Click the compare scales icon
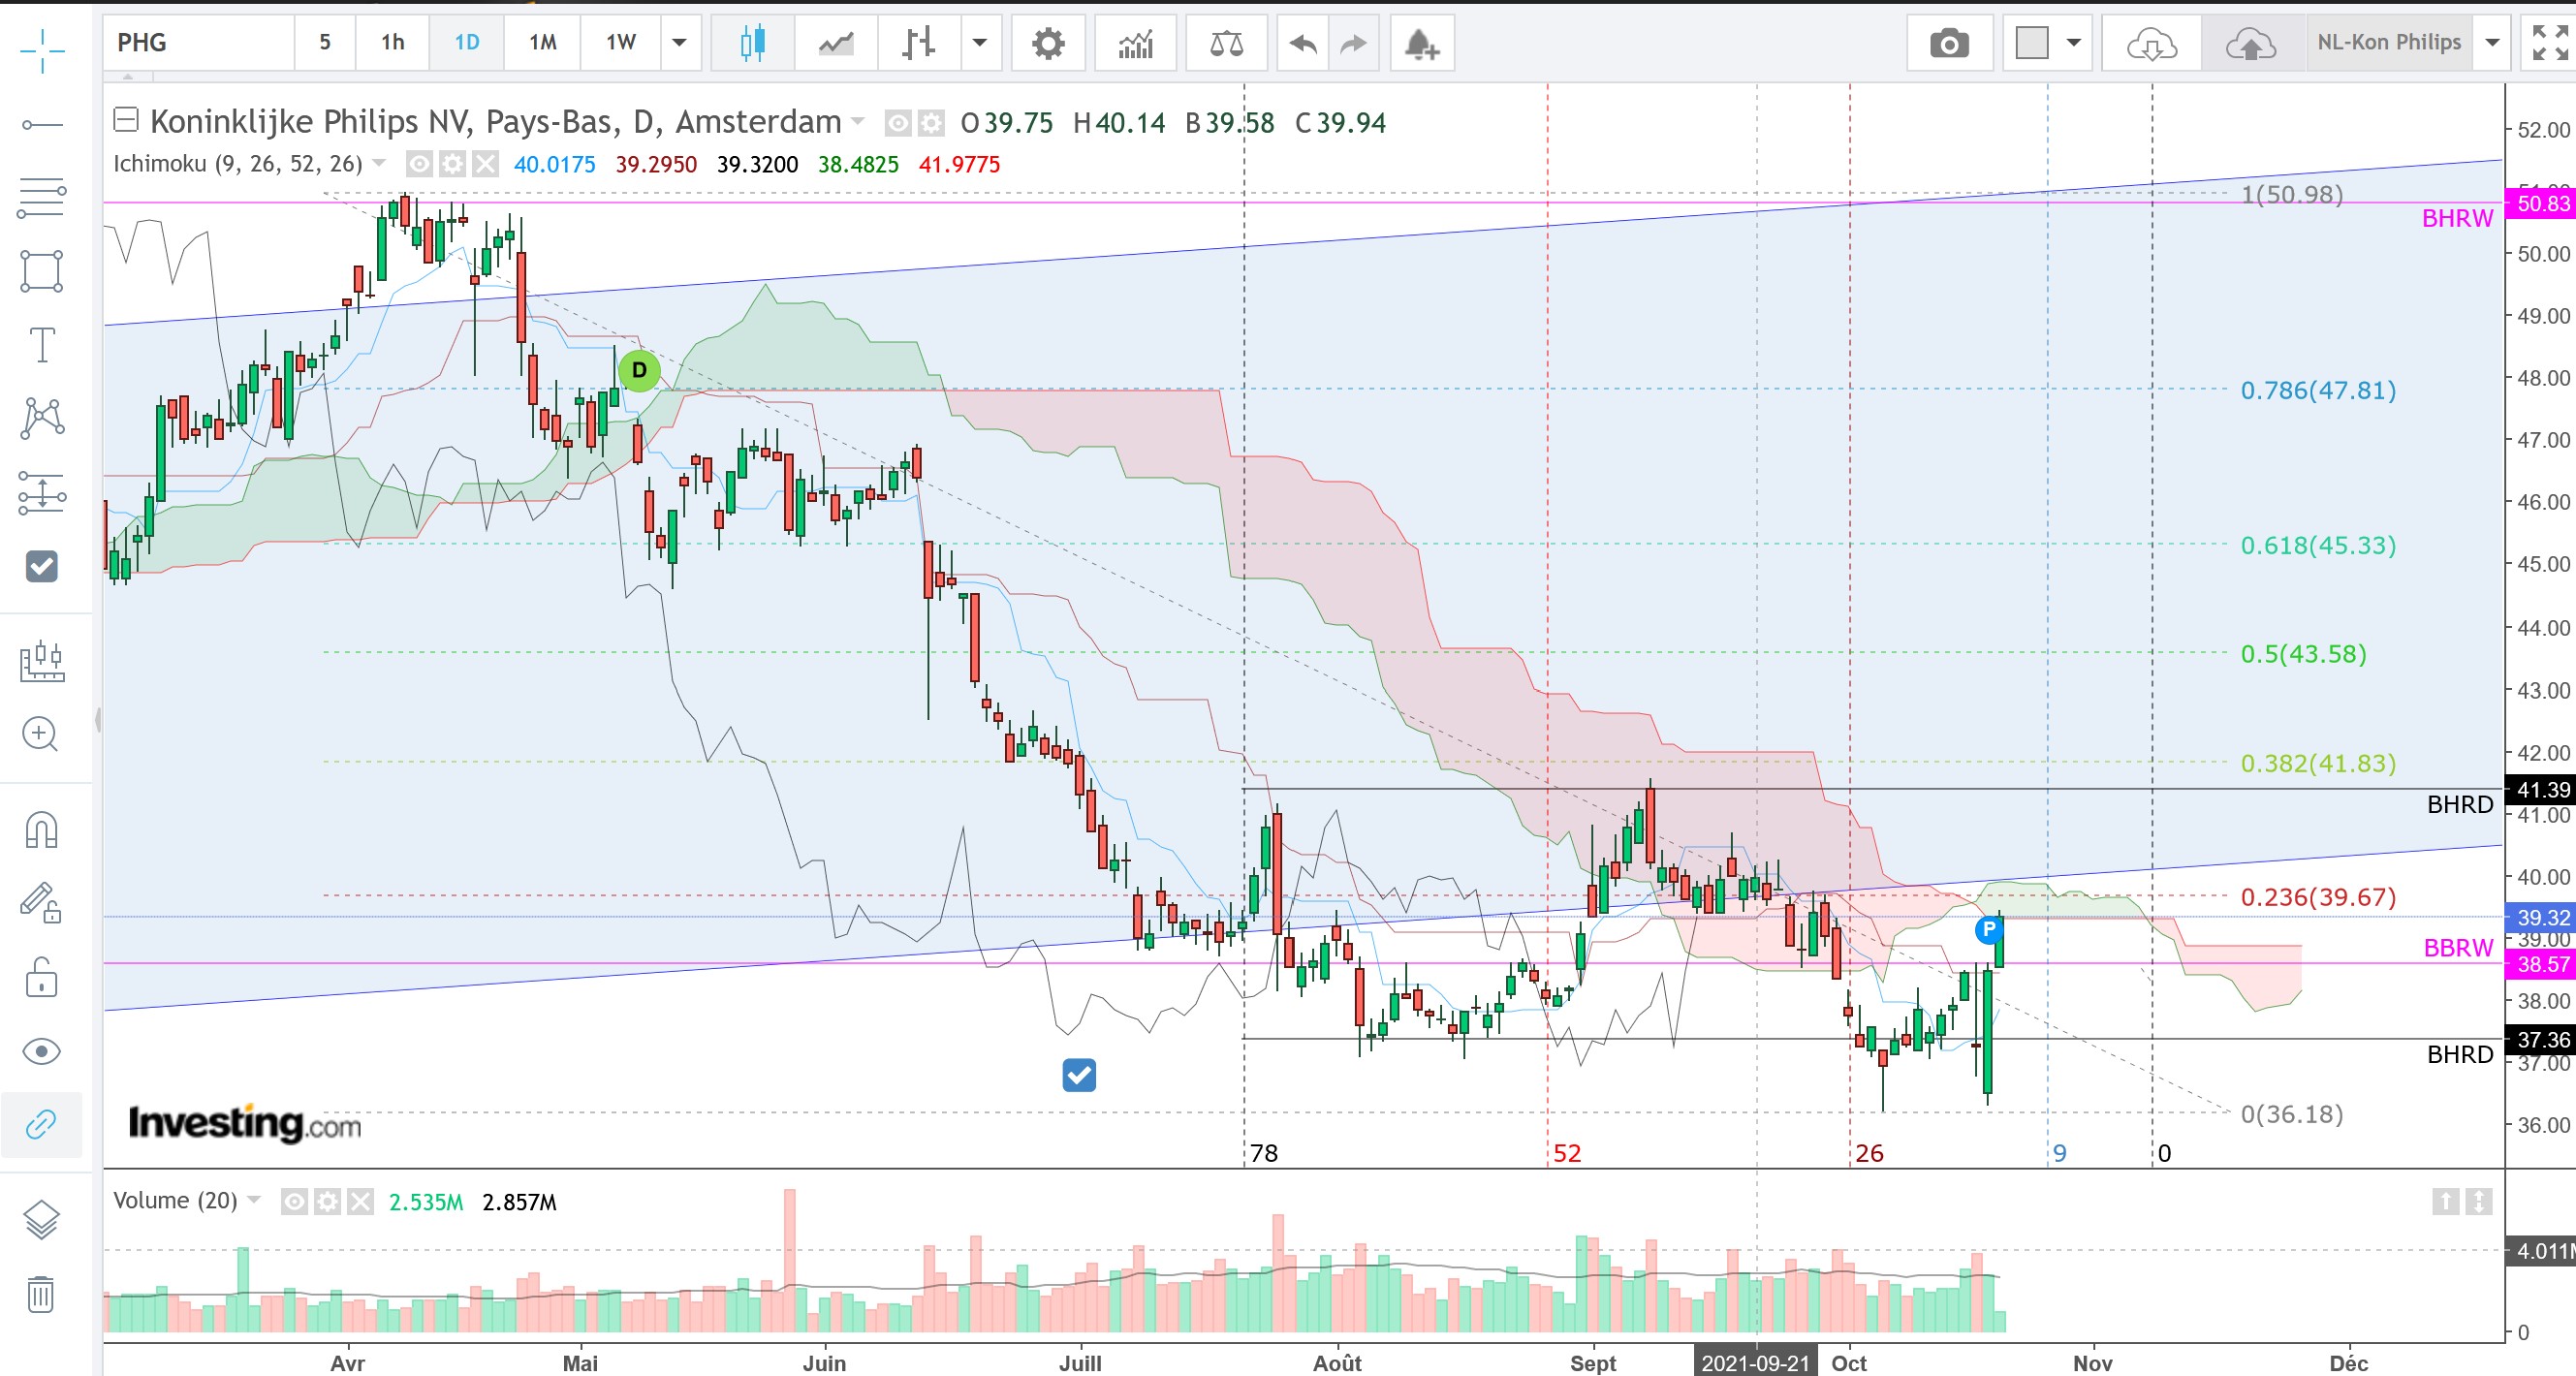The height and width of the screenshot is (1376, 2576). [x=1226, y=43]
